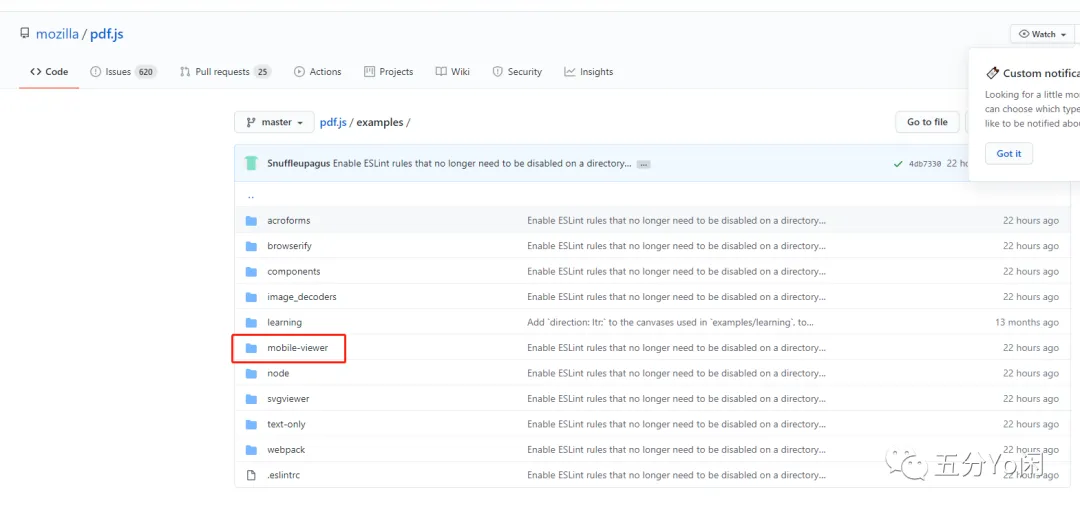Viewport: 1080px width, 512px height.
Task: Click the Issues count badge 620
Action: (x=145, y=72)
